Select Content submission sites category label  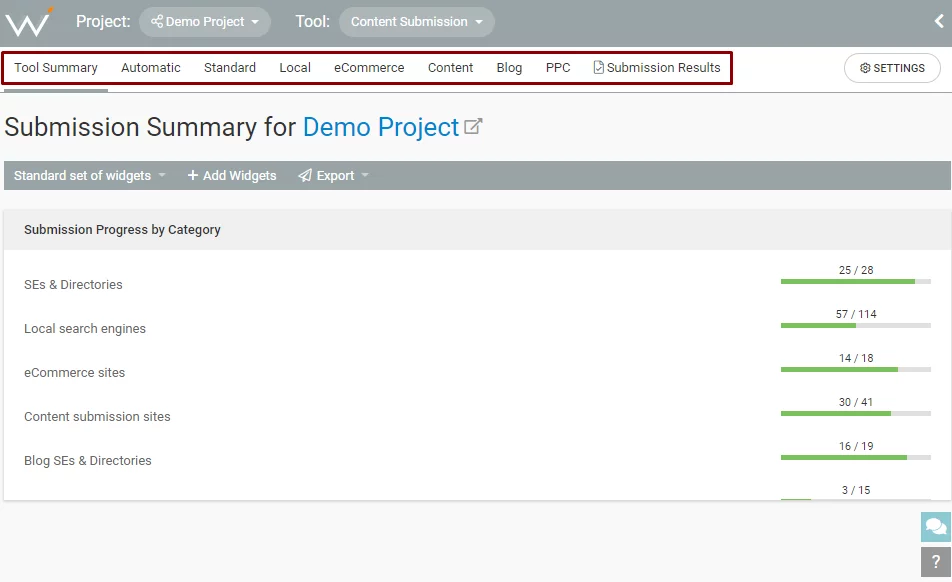97,416
